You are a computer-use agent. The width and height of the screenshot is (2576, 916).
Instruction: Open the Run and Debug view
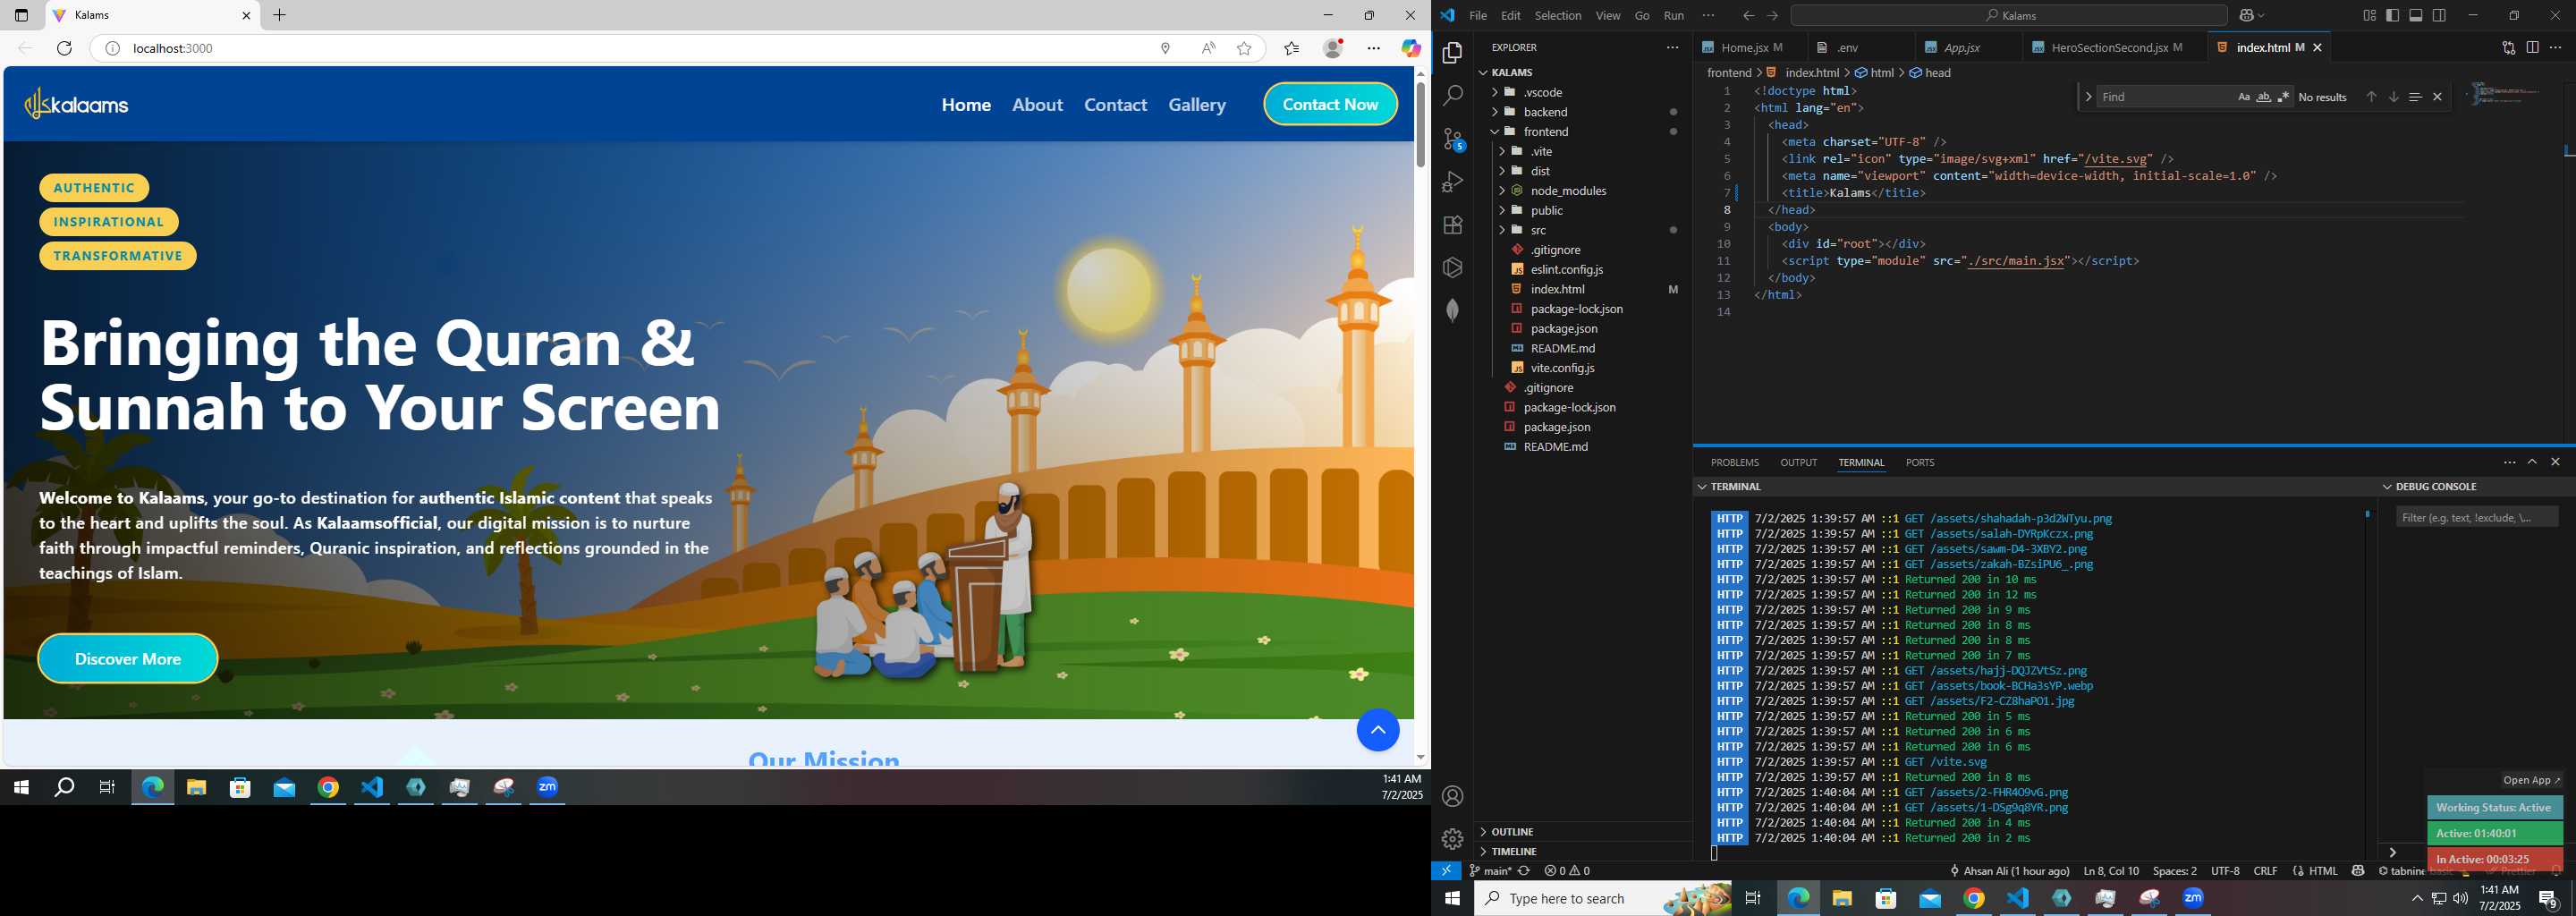(x=1453, y=182)
